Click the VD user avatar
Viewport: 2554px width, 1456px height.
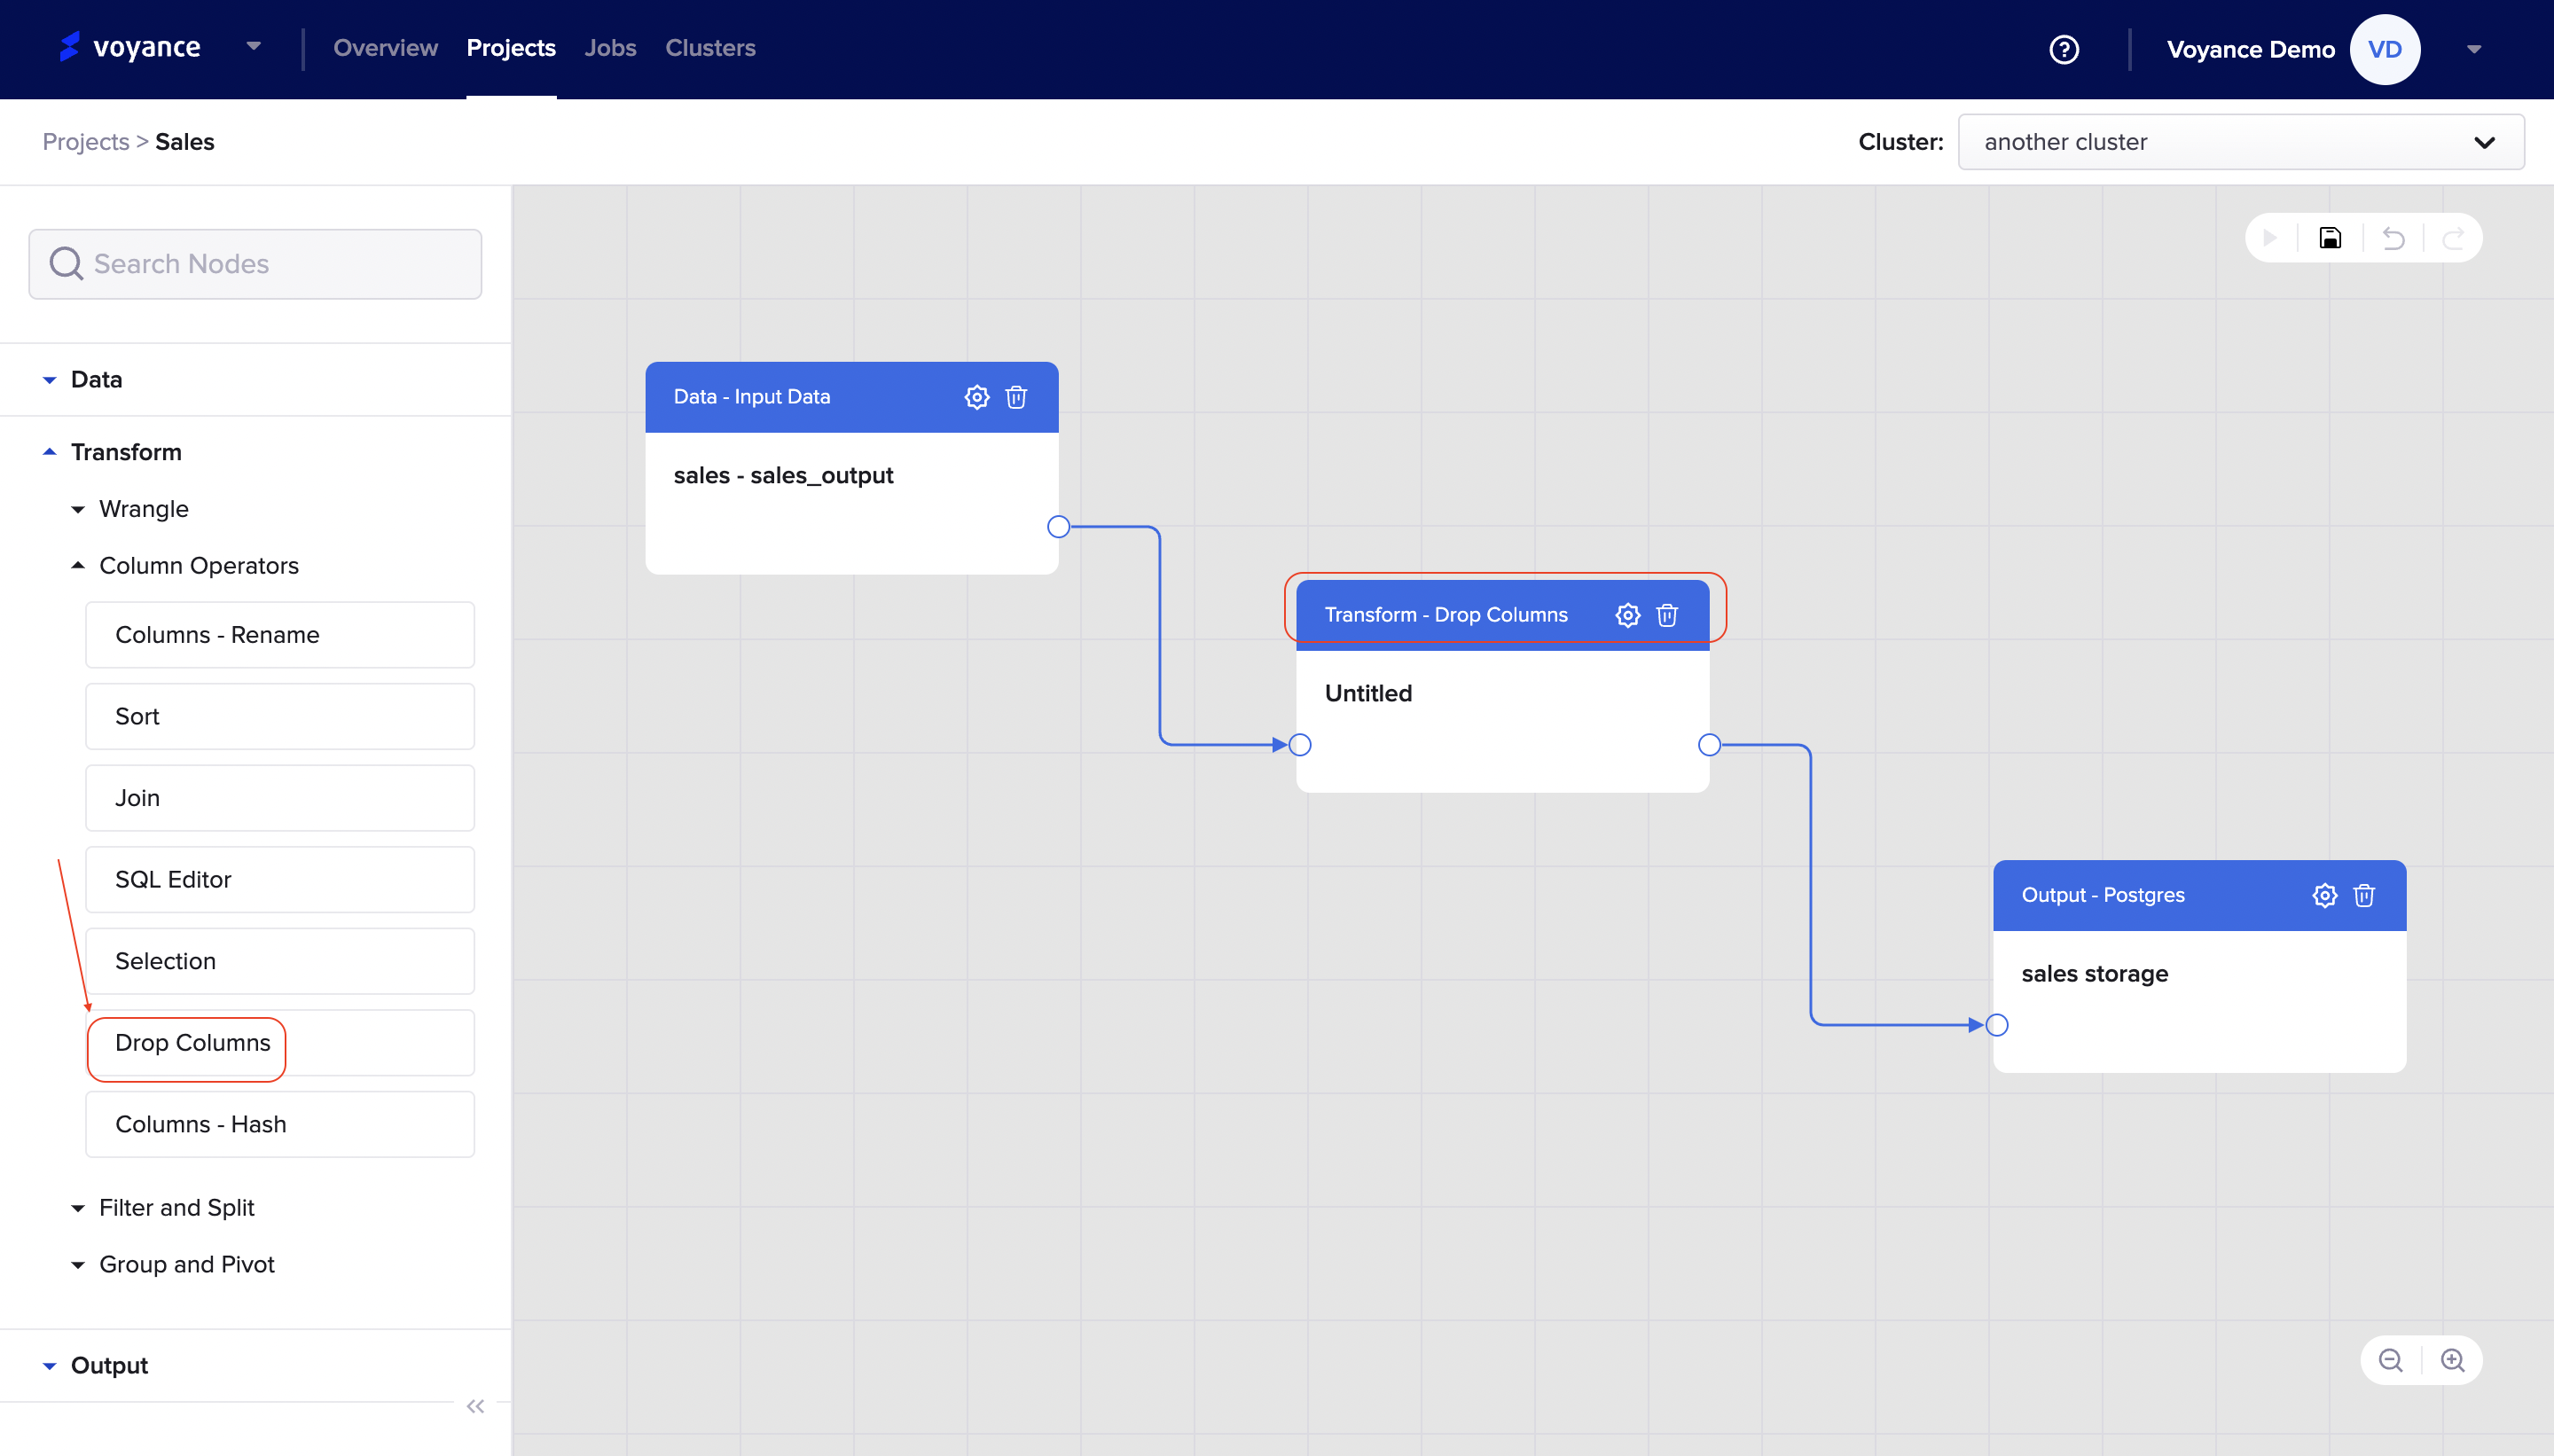coord(2384,49)
